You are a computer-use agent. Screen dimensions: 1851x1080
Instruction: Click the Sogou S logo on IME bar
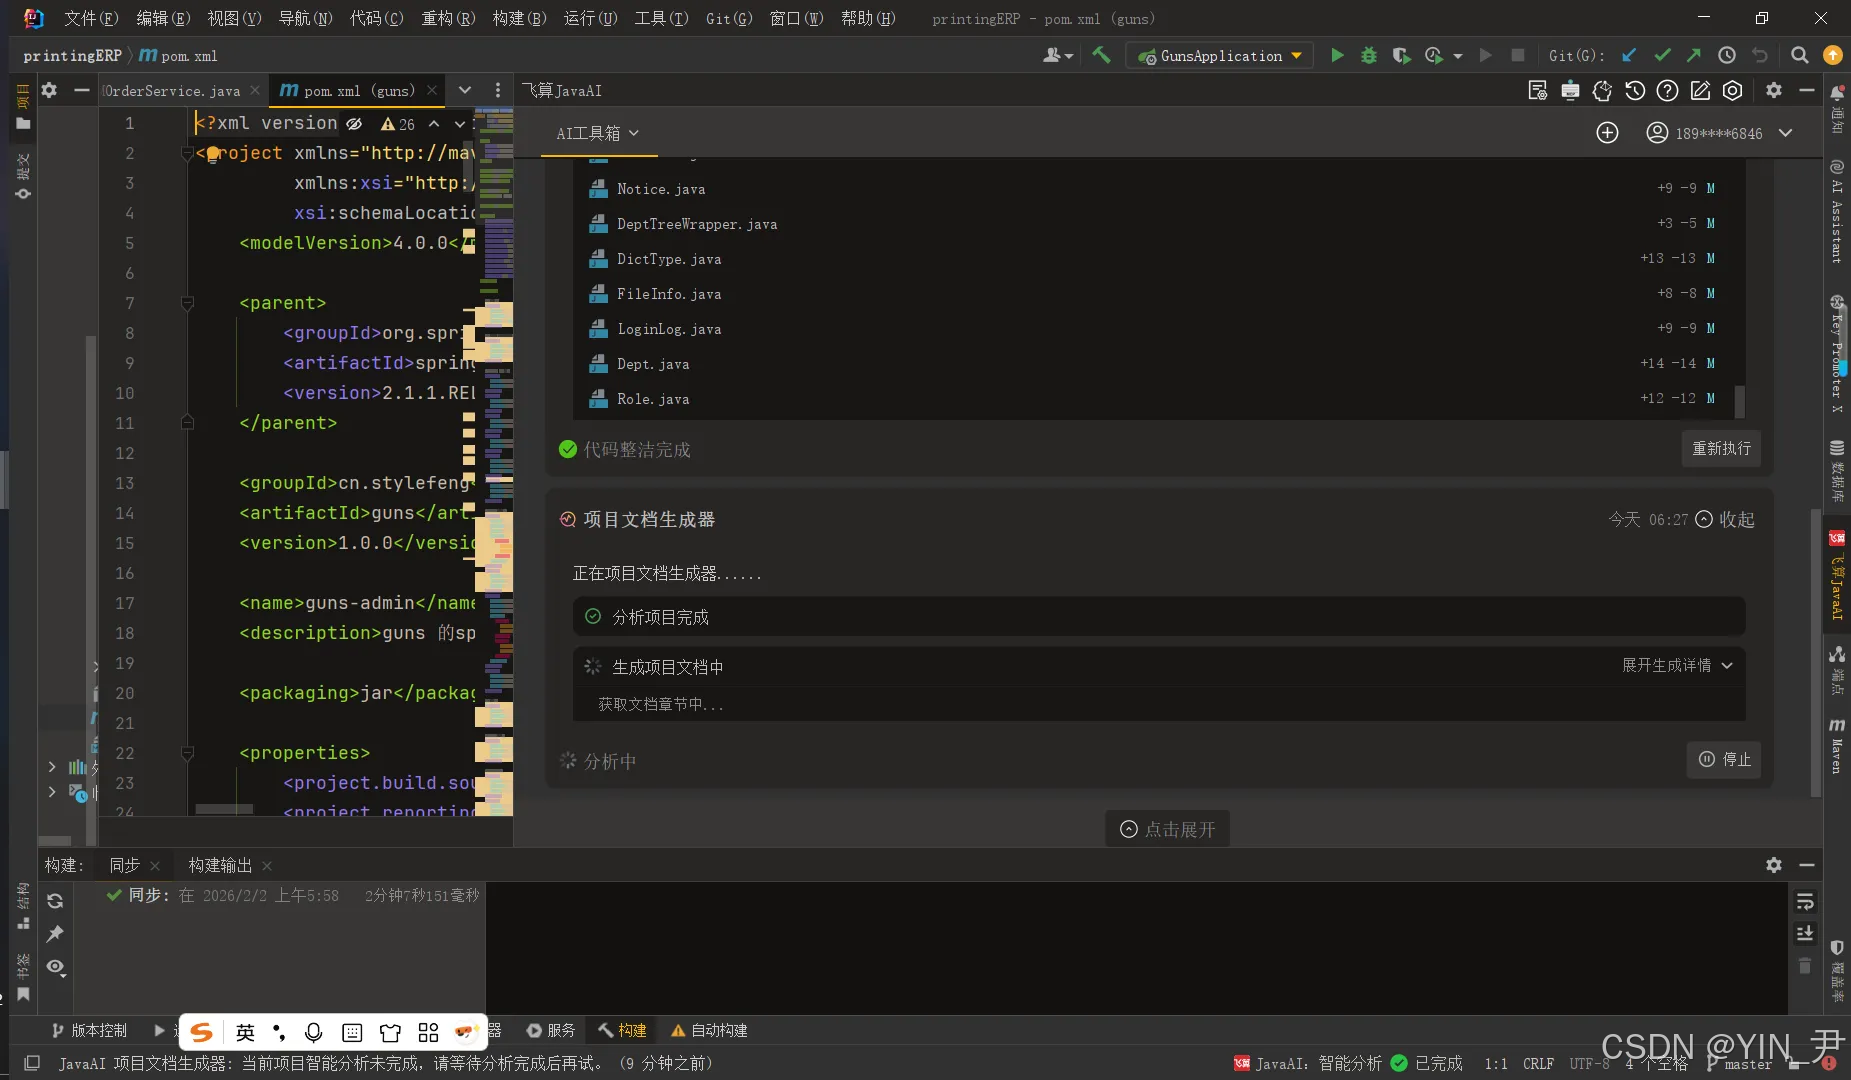(202, 1032)
